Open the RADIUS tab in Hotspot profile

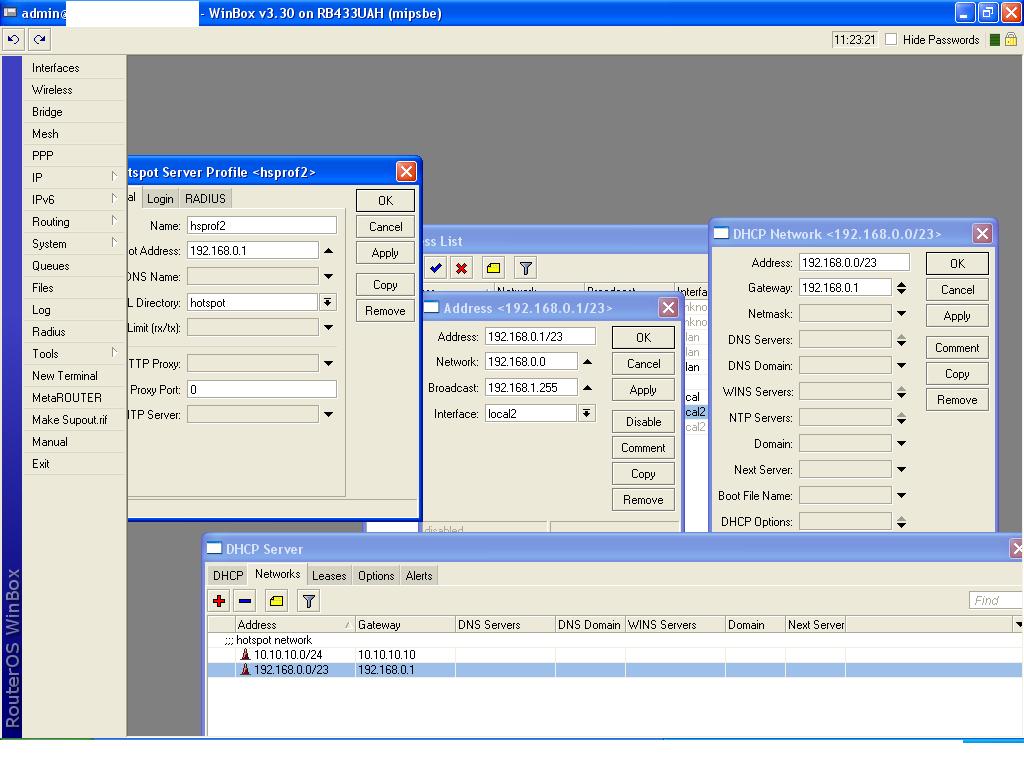click(205, 198)
